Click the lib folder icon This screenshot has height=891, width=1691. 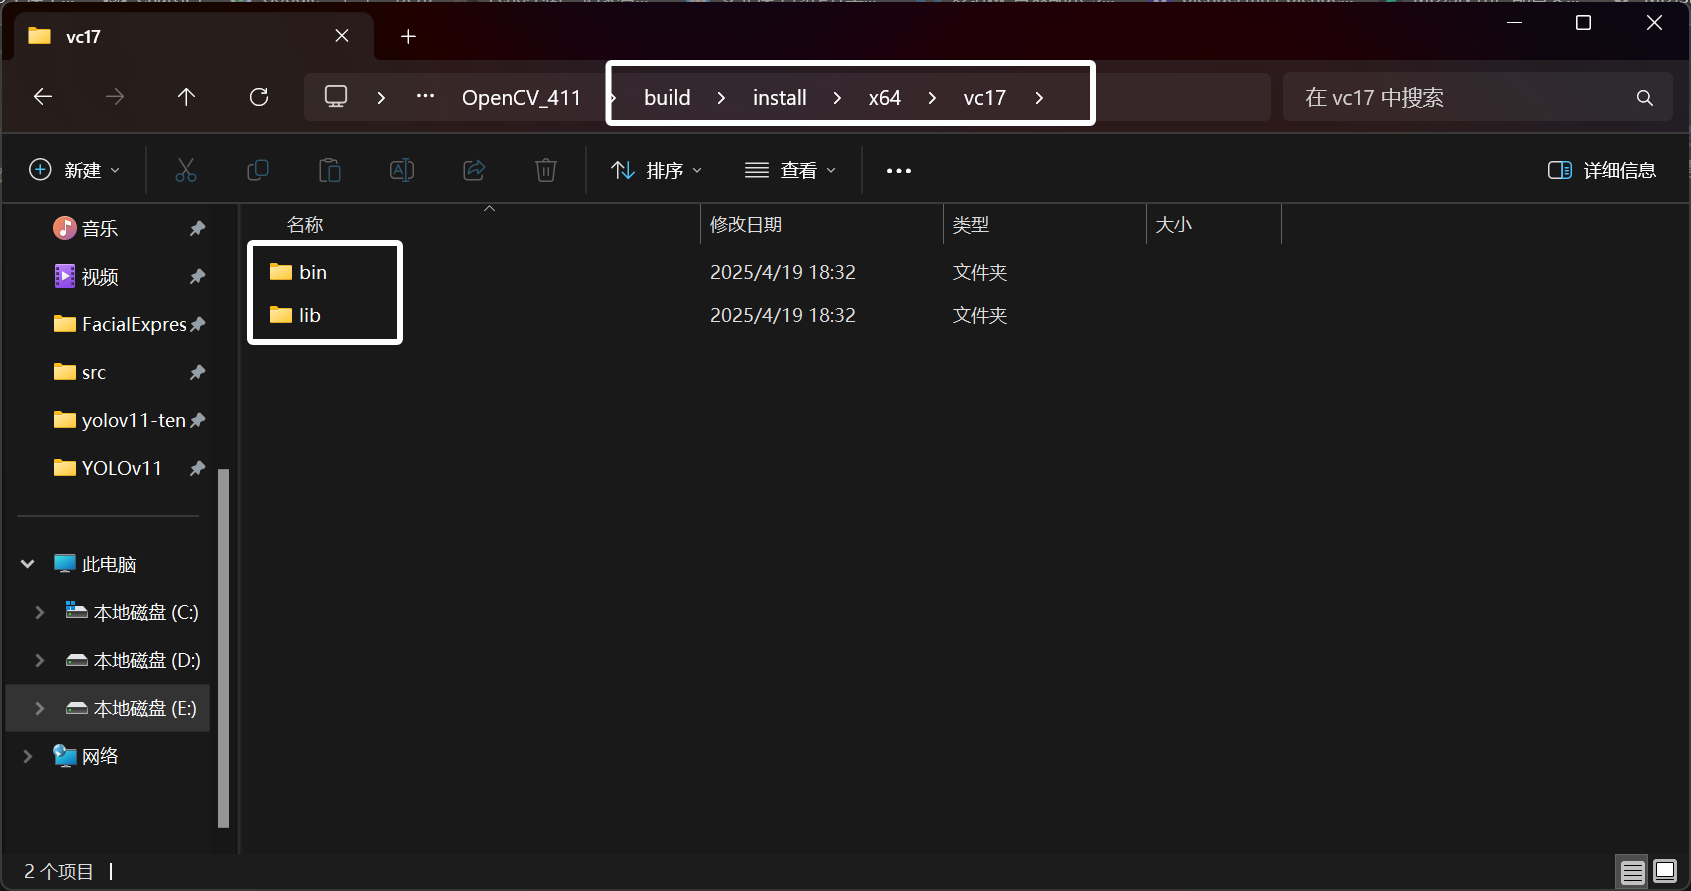click(x=281, y=315)
